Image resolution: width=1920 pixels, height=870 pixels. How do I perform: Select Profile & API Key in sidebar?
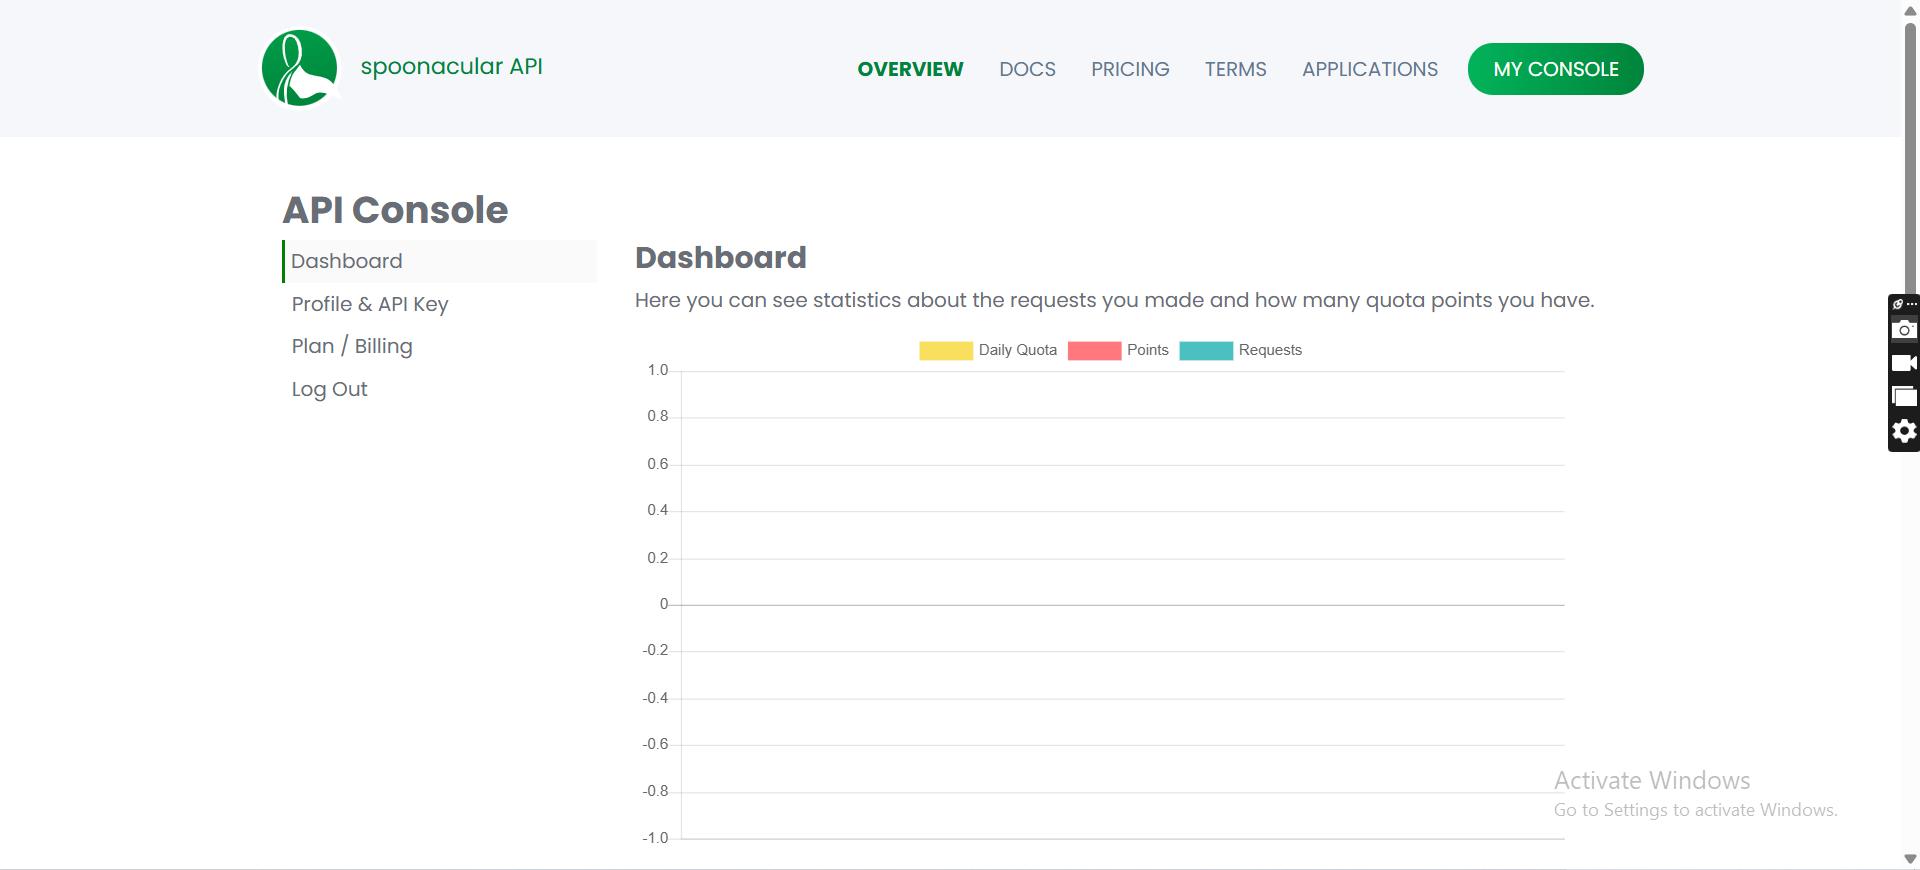tap(370, 304)
